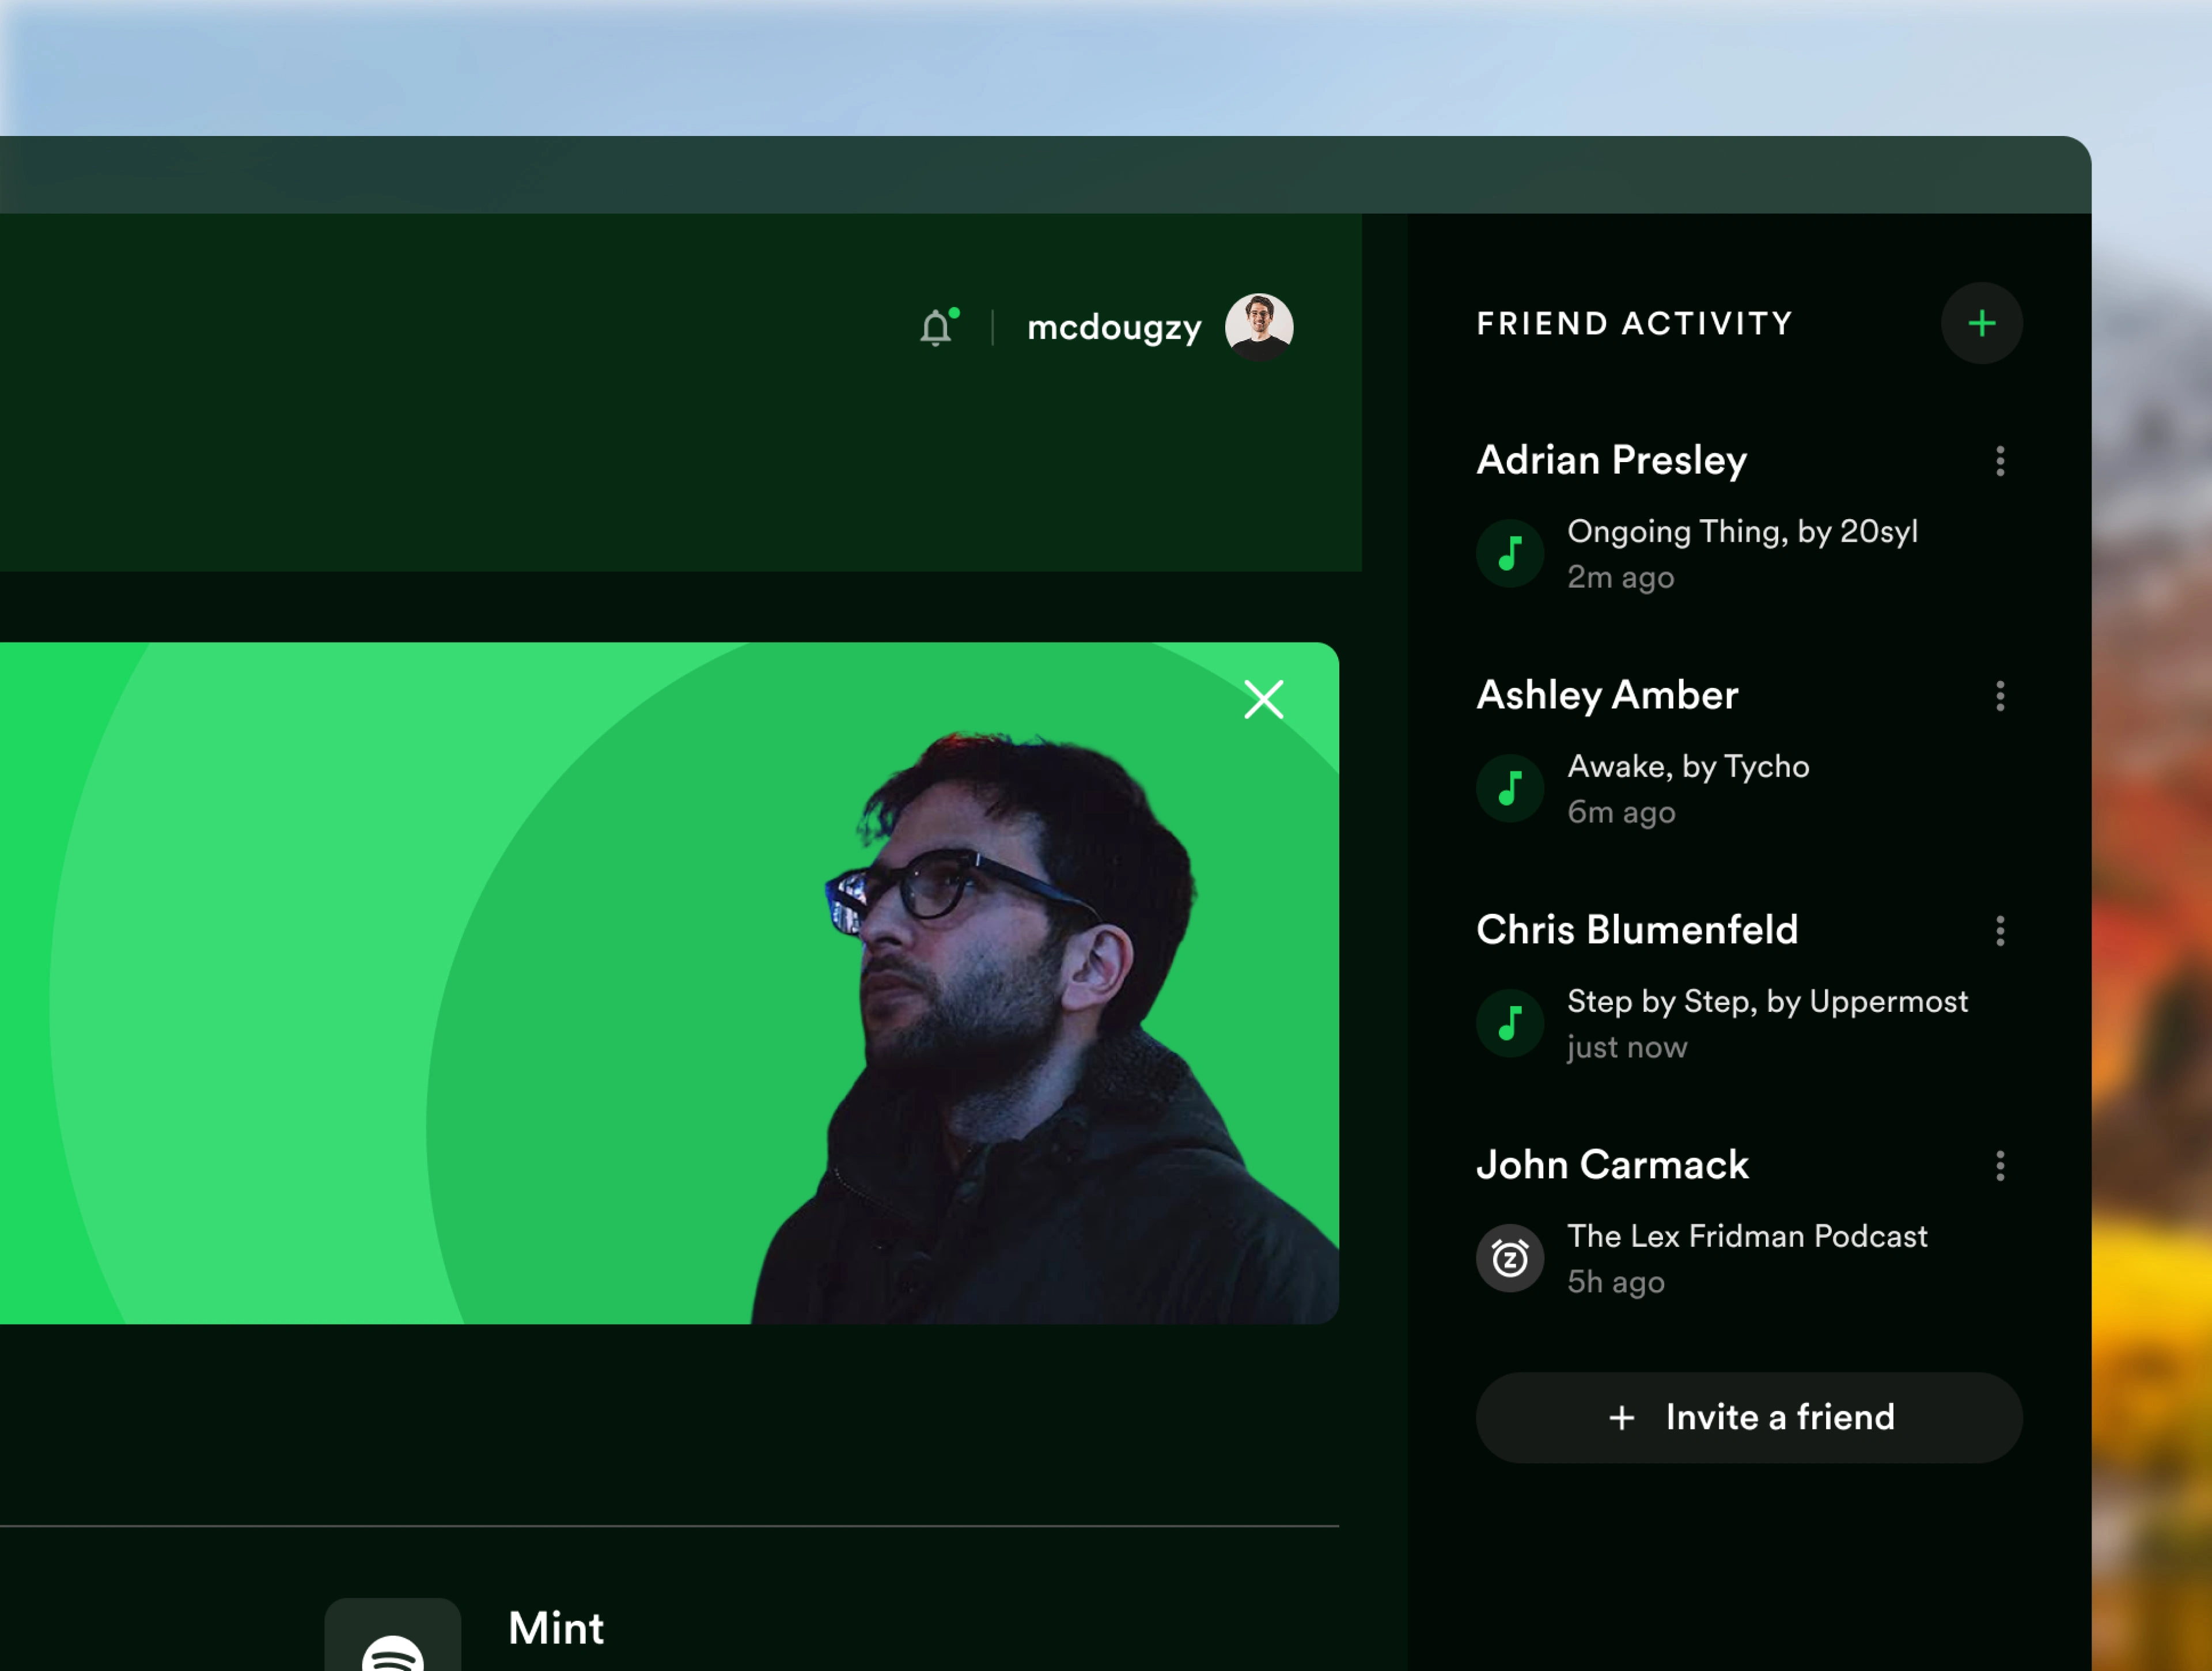Select Adrian Presley friend name
Image resolution: width=2212 pixels, height=1671 pixels.
pyautogui.click(x=1611, y=460)
